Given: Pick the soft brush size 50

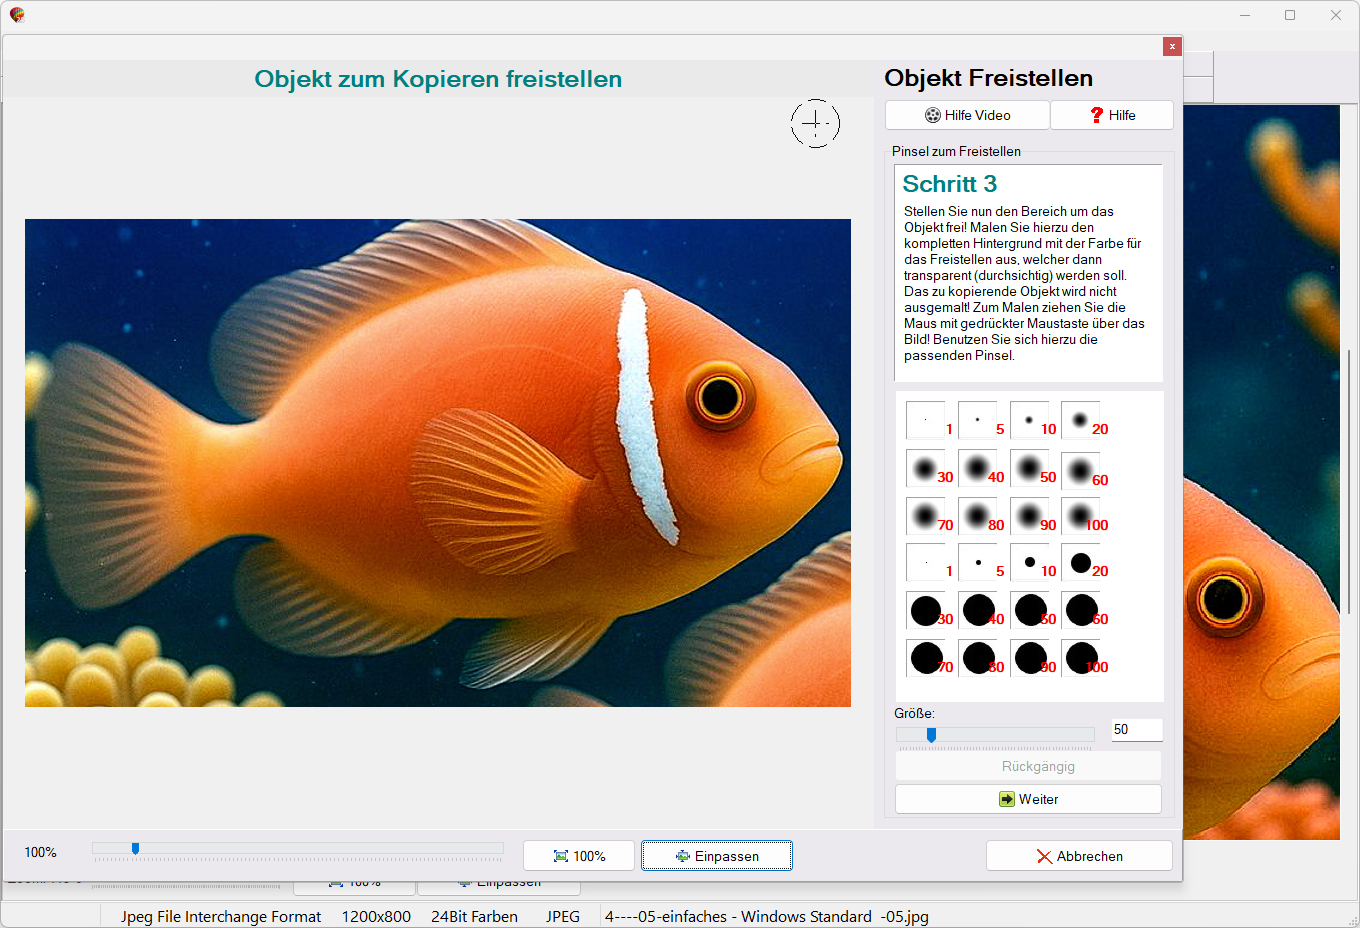Looking at the screenshot, I should pyautogui.click(x=1029, y=468).
